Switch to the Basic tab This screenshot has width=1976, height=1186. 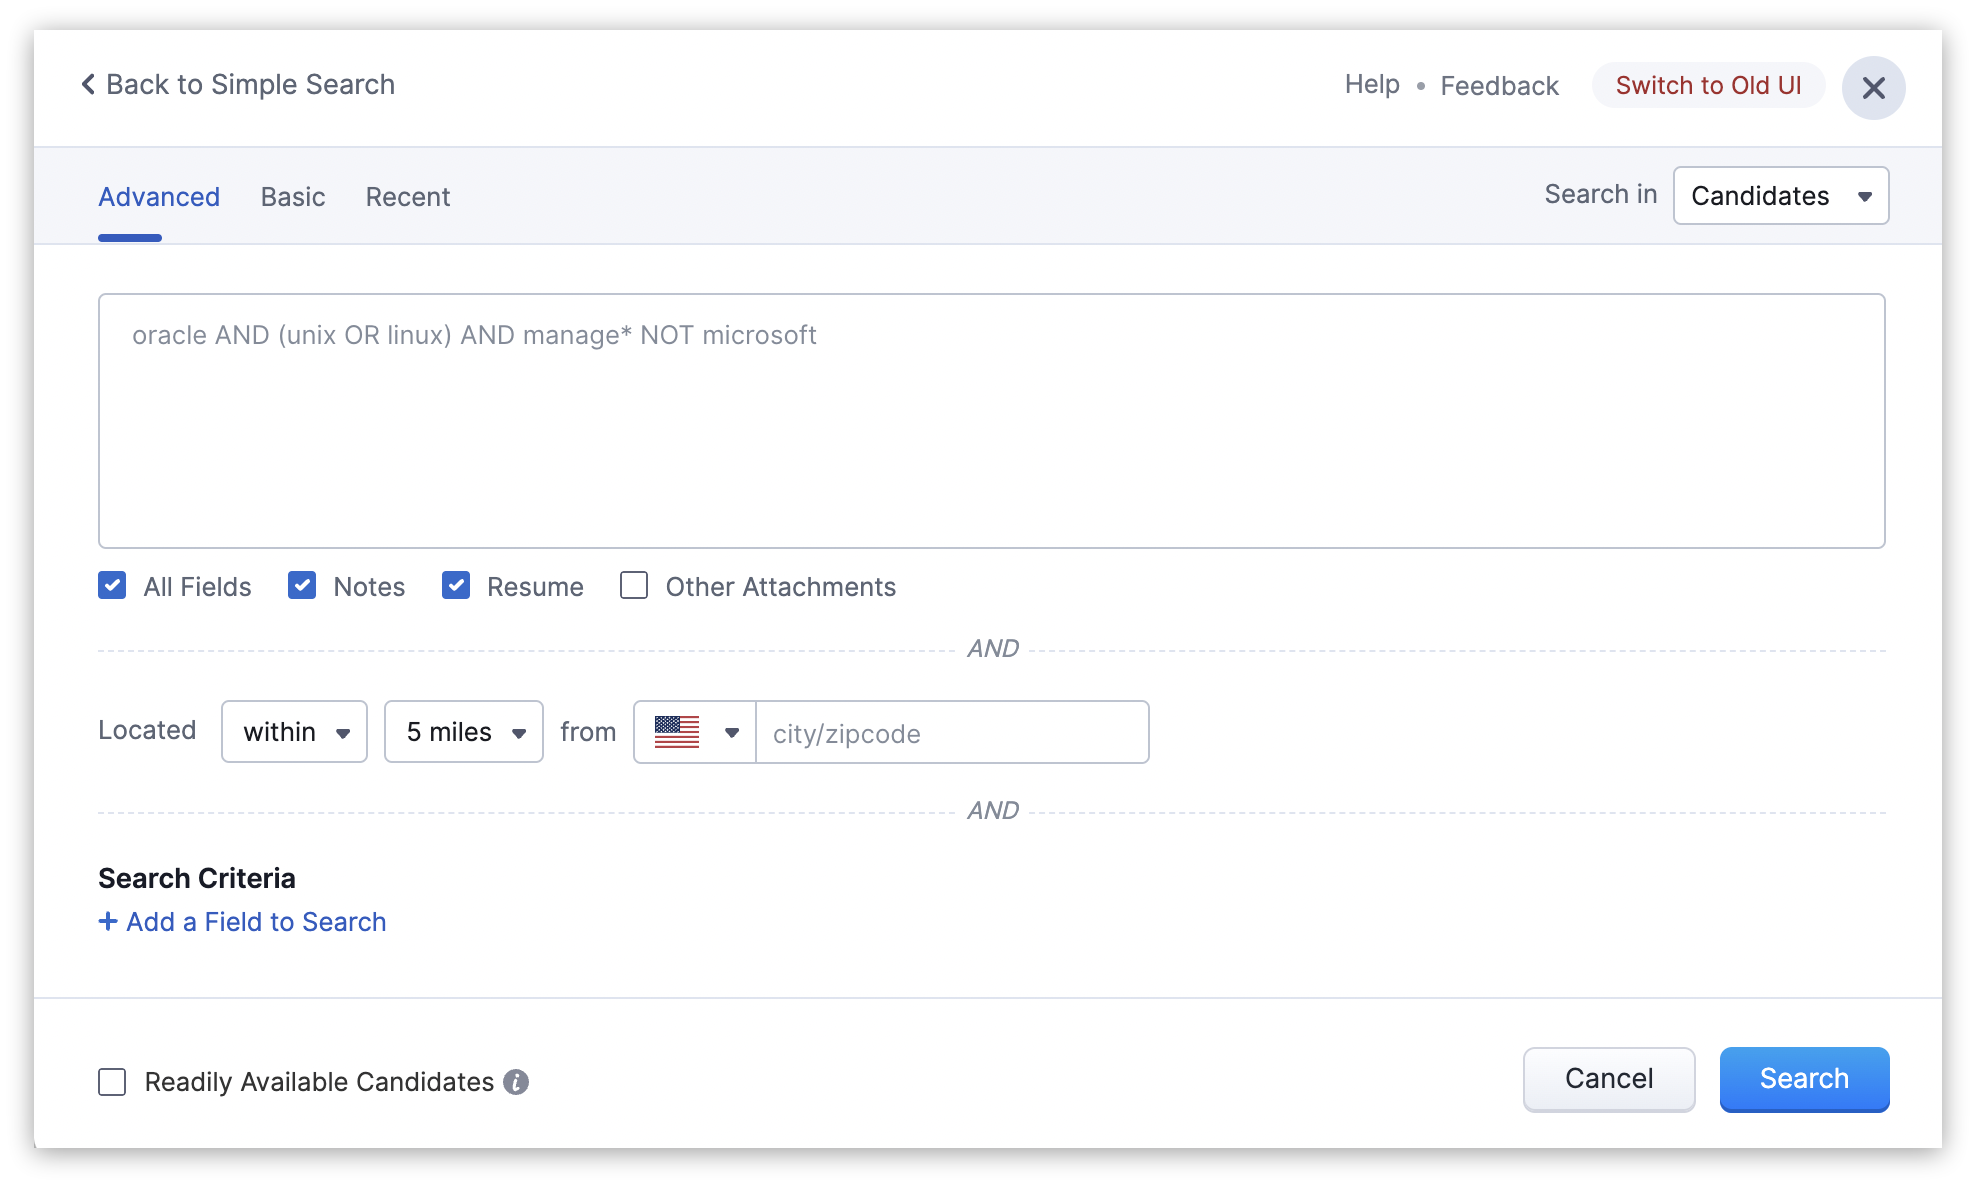point(293,197)
